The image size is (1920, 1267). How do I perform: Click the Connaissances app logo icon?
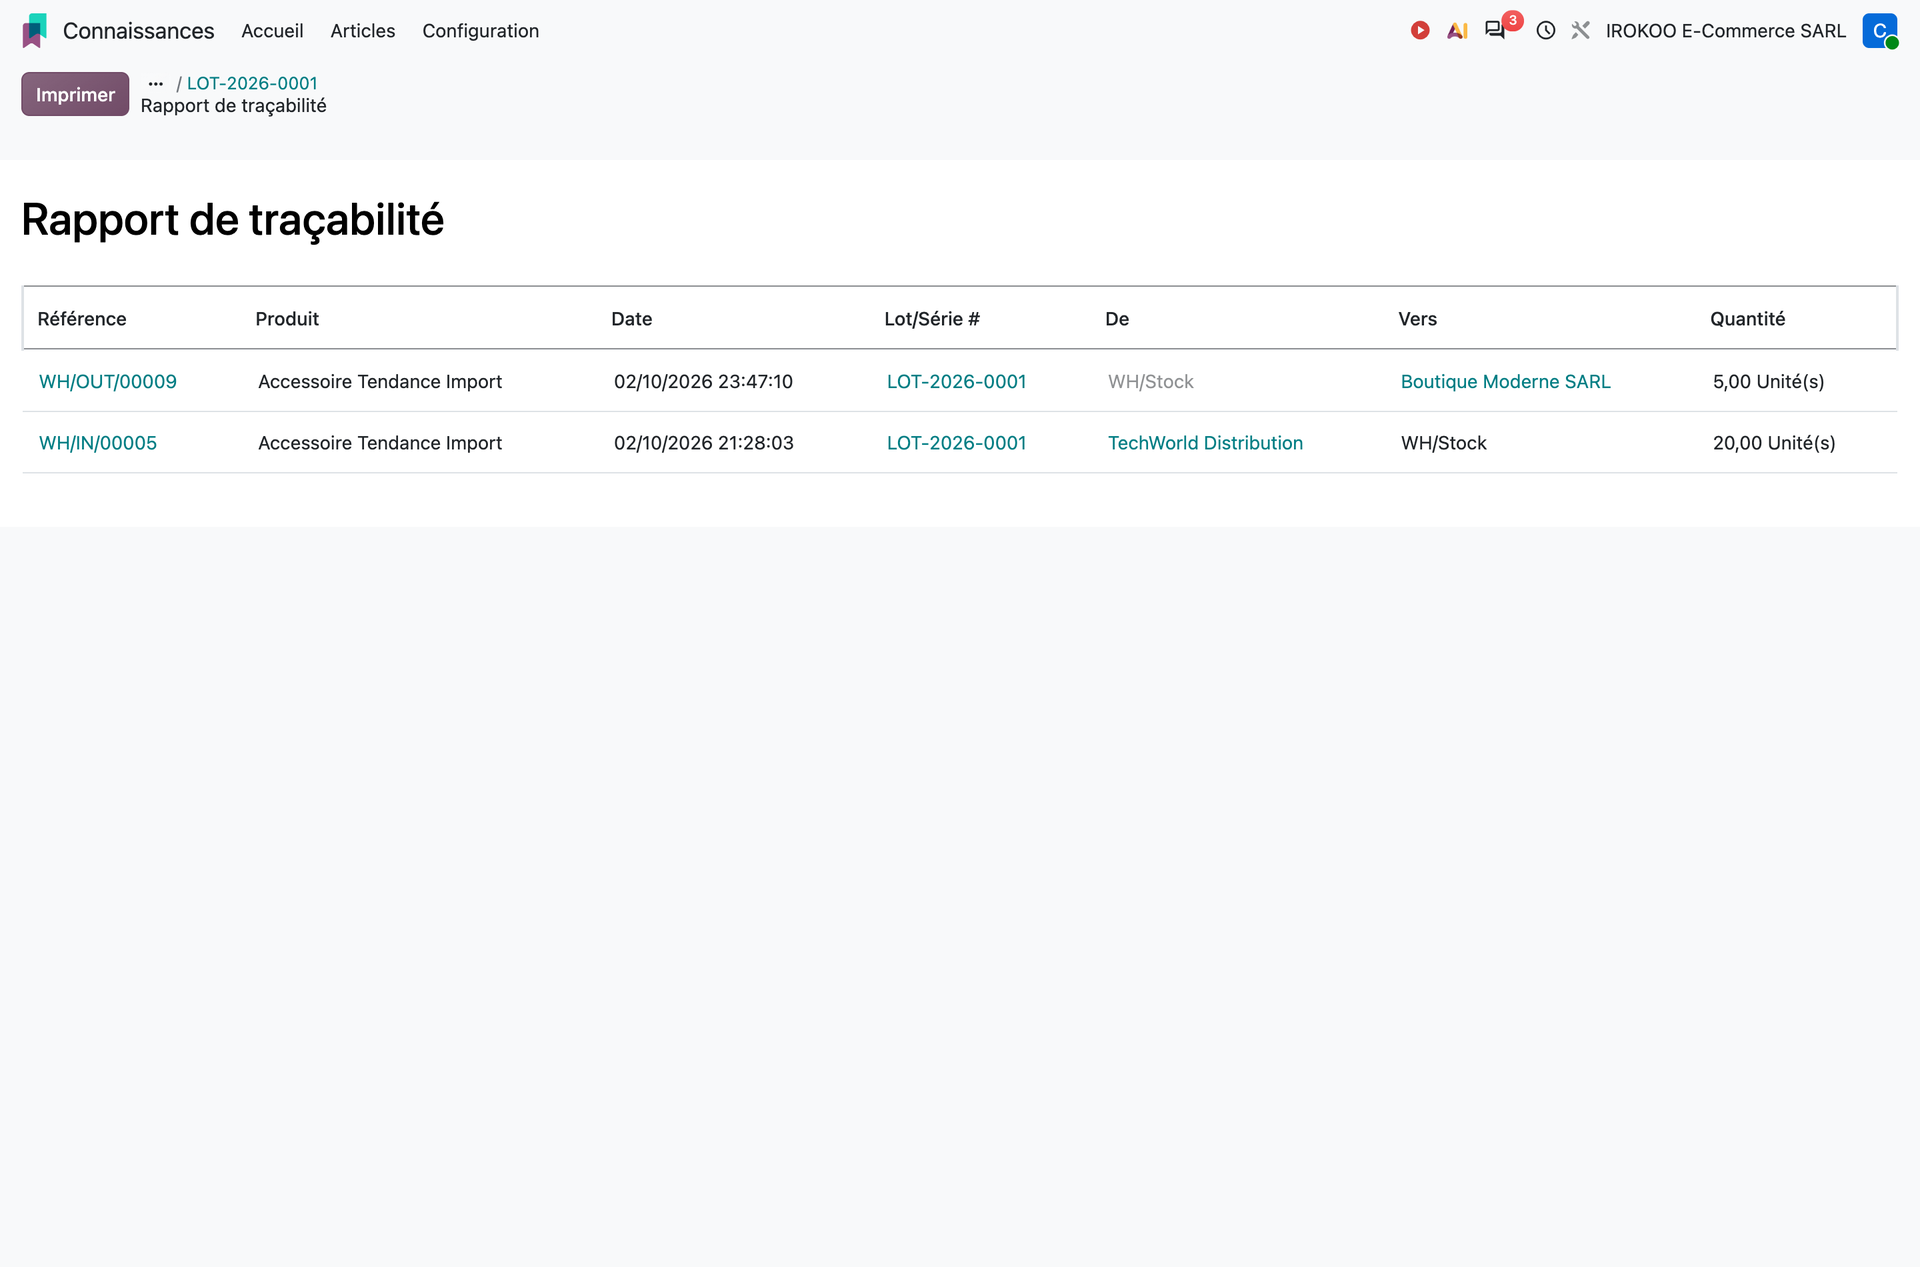pyautogui.click(x=35, y=31)
